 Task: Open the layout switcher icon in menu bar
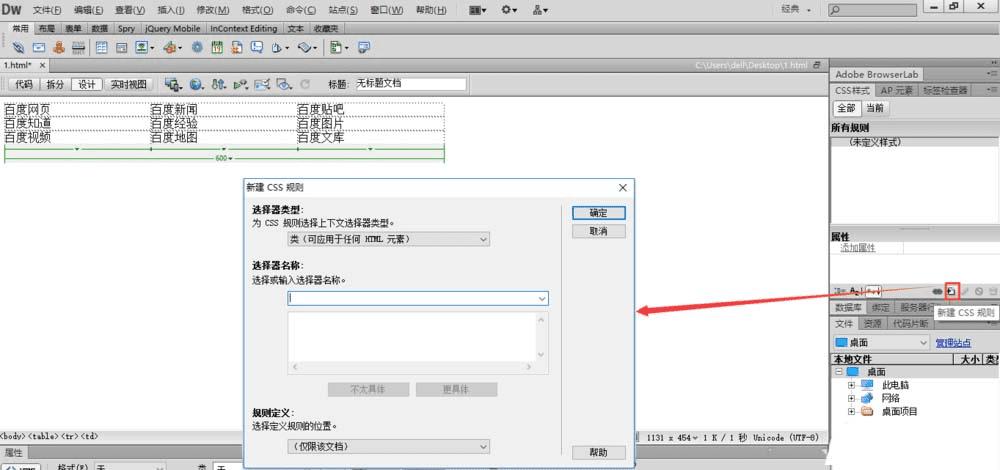[478, 10]
